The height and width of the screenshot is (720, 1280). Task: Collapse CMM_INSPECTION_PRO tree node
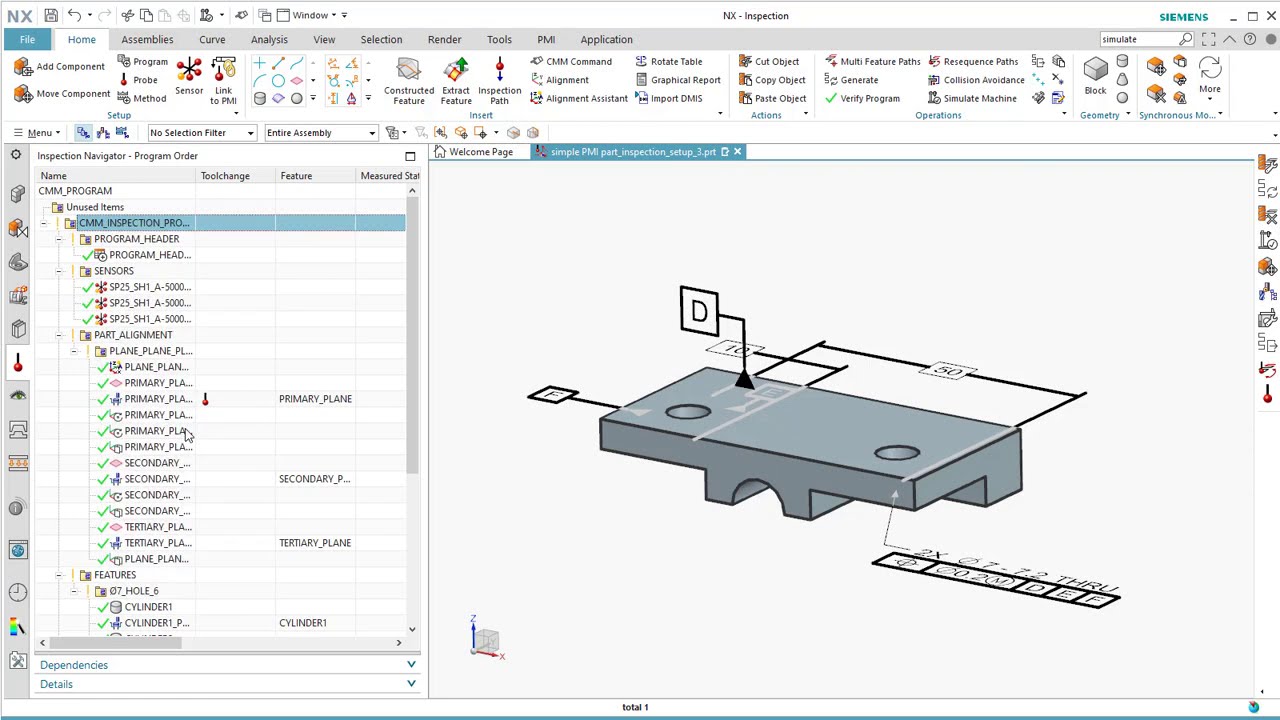coord(43,223)
